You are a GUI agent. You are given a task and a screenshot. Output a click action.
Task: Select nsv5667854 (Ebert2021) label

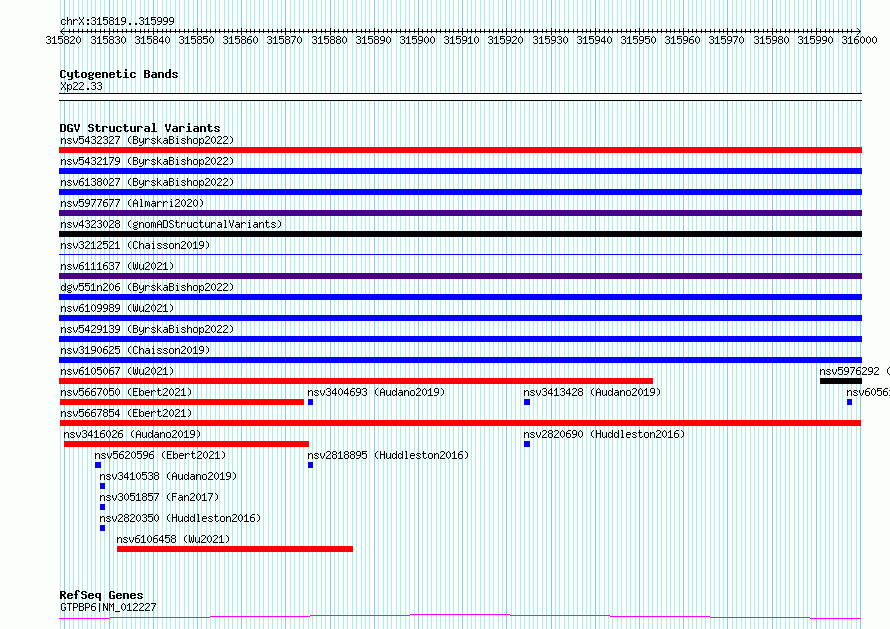pyautogui.click(x=126, y=413)
